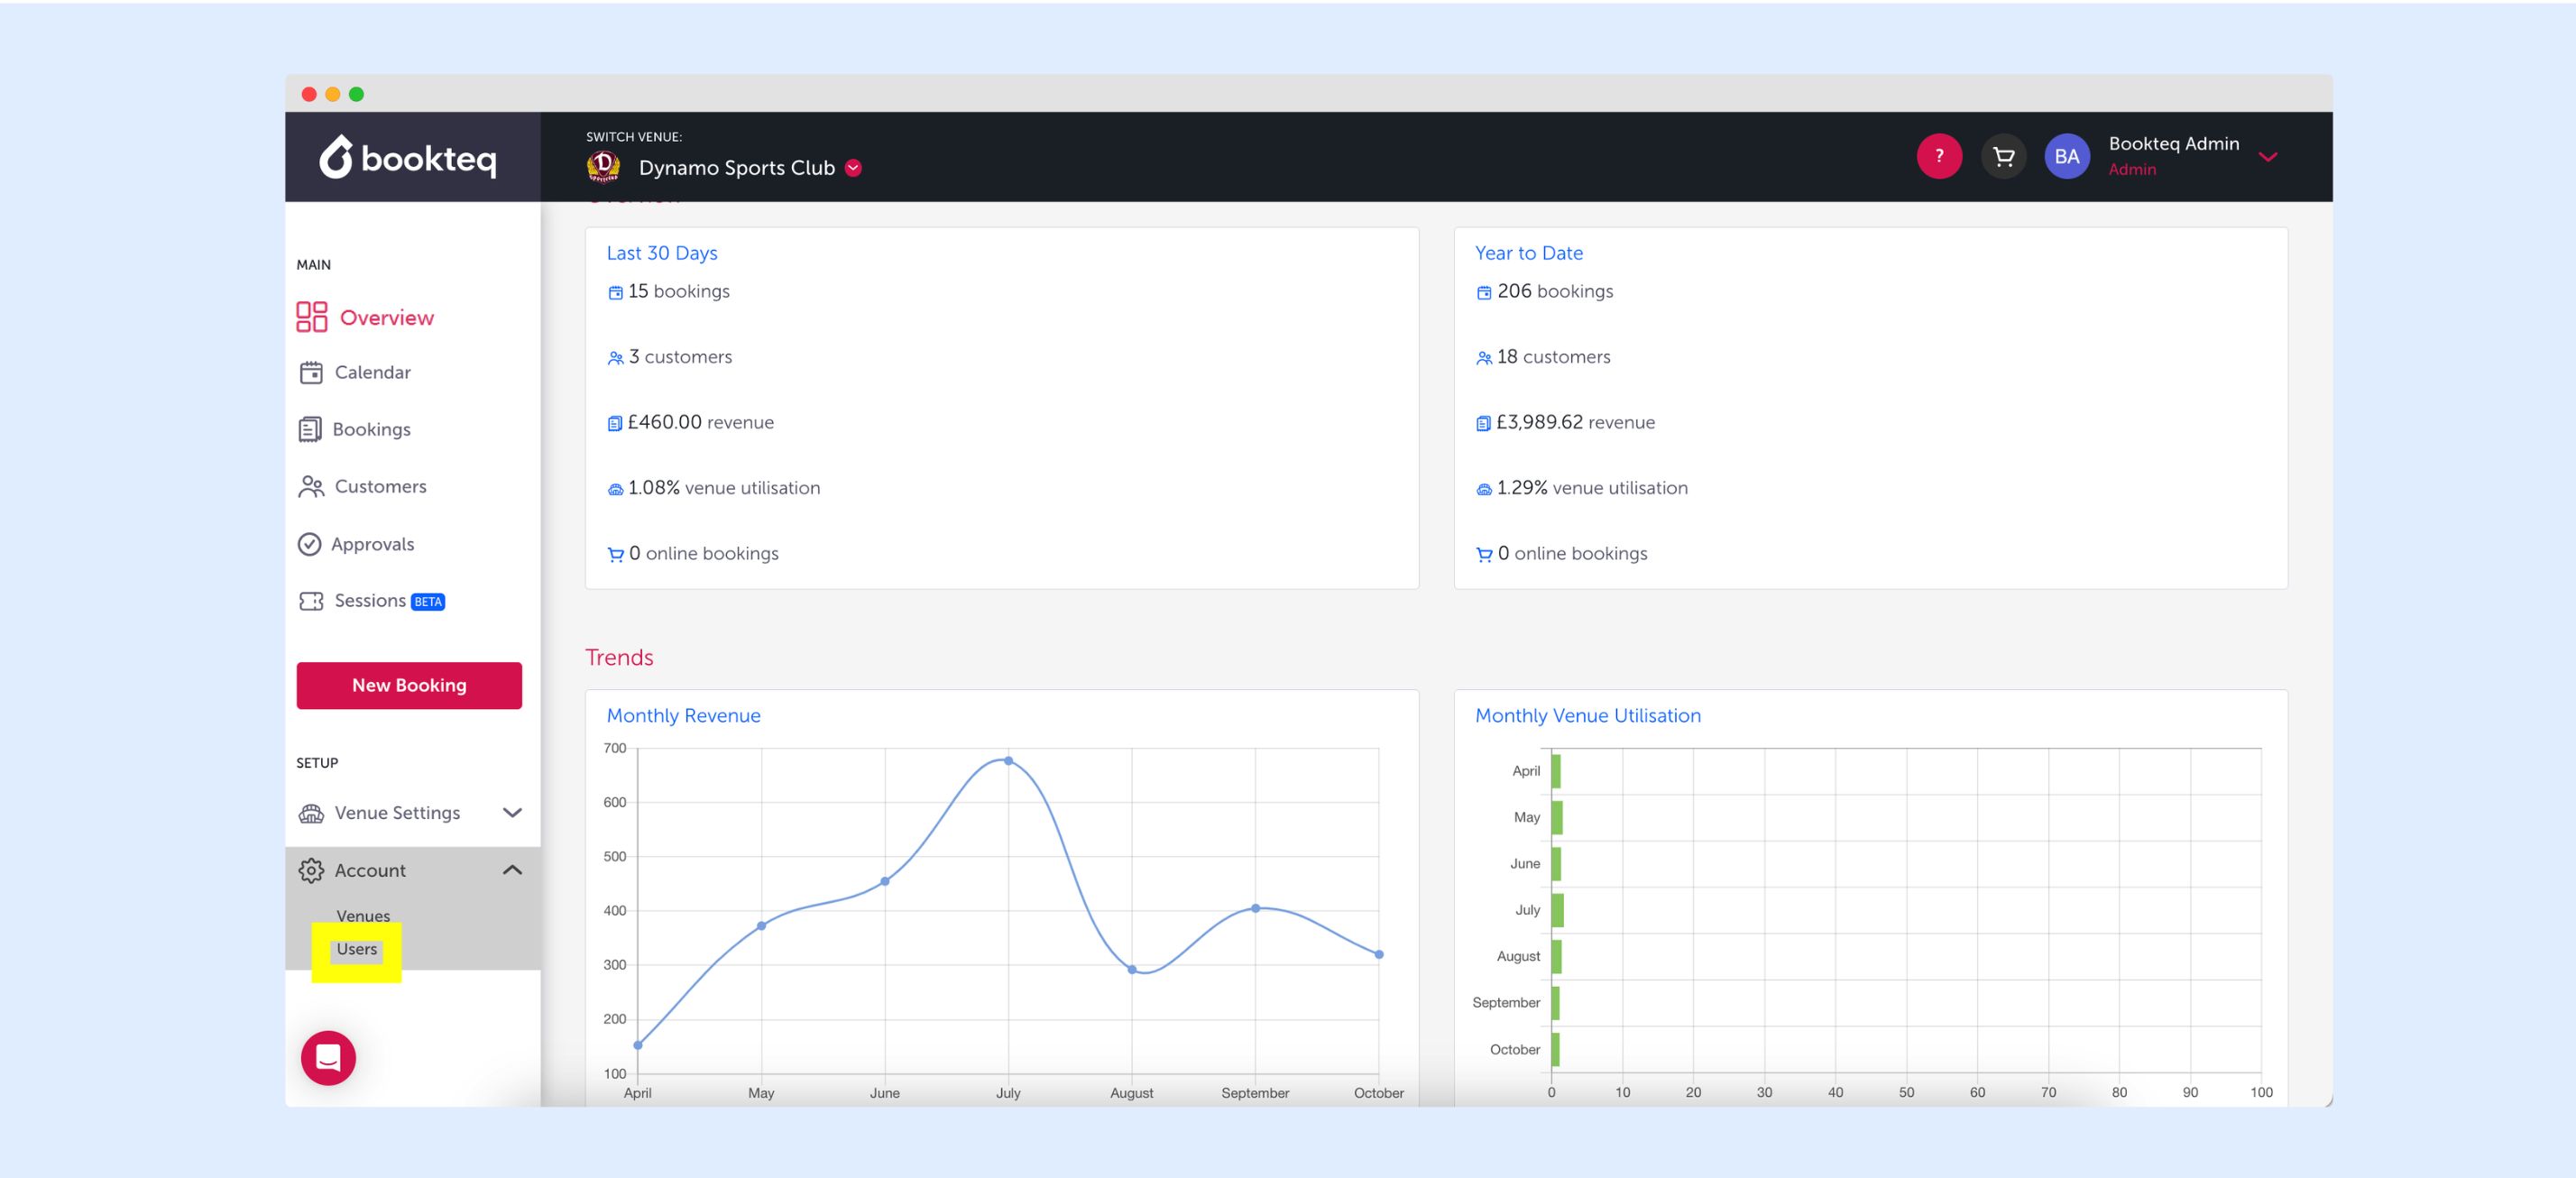Click the BA user avatar
This screenshot has height=1178, width=2576.
(2066, 156)
